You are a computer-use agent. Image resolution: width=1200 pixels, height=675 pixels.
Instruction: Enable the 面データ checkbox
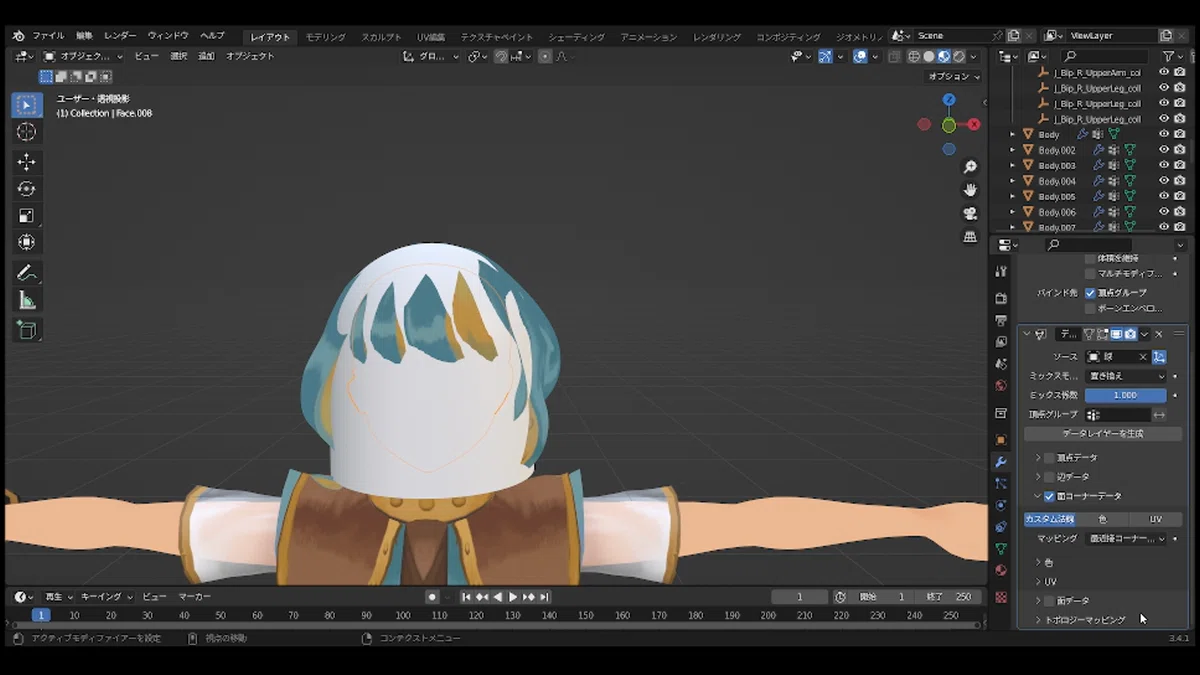tap(1048, 601)
